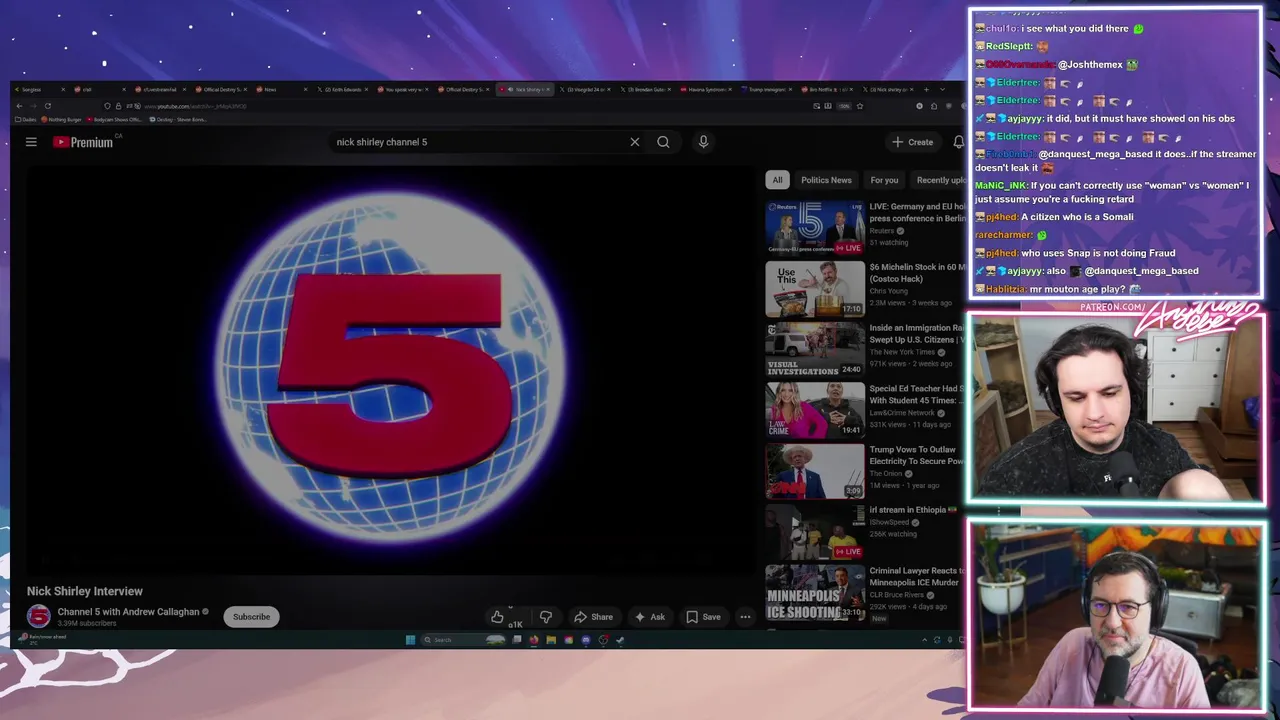1280x720 pixels.
Task: Open the Bodycam Shows bookmark
Action: [x=114, y=120]
